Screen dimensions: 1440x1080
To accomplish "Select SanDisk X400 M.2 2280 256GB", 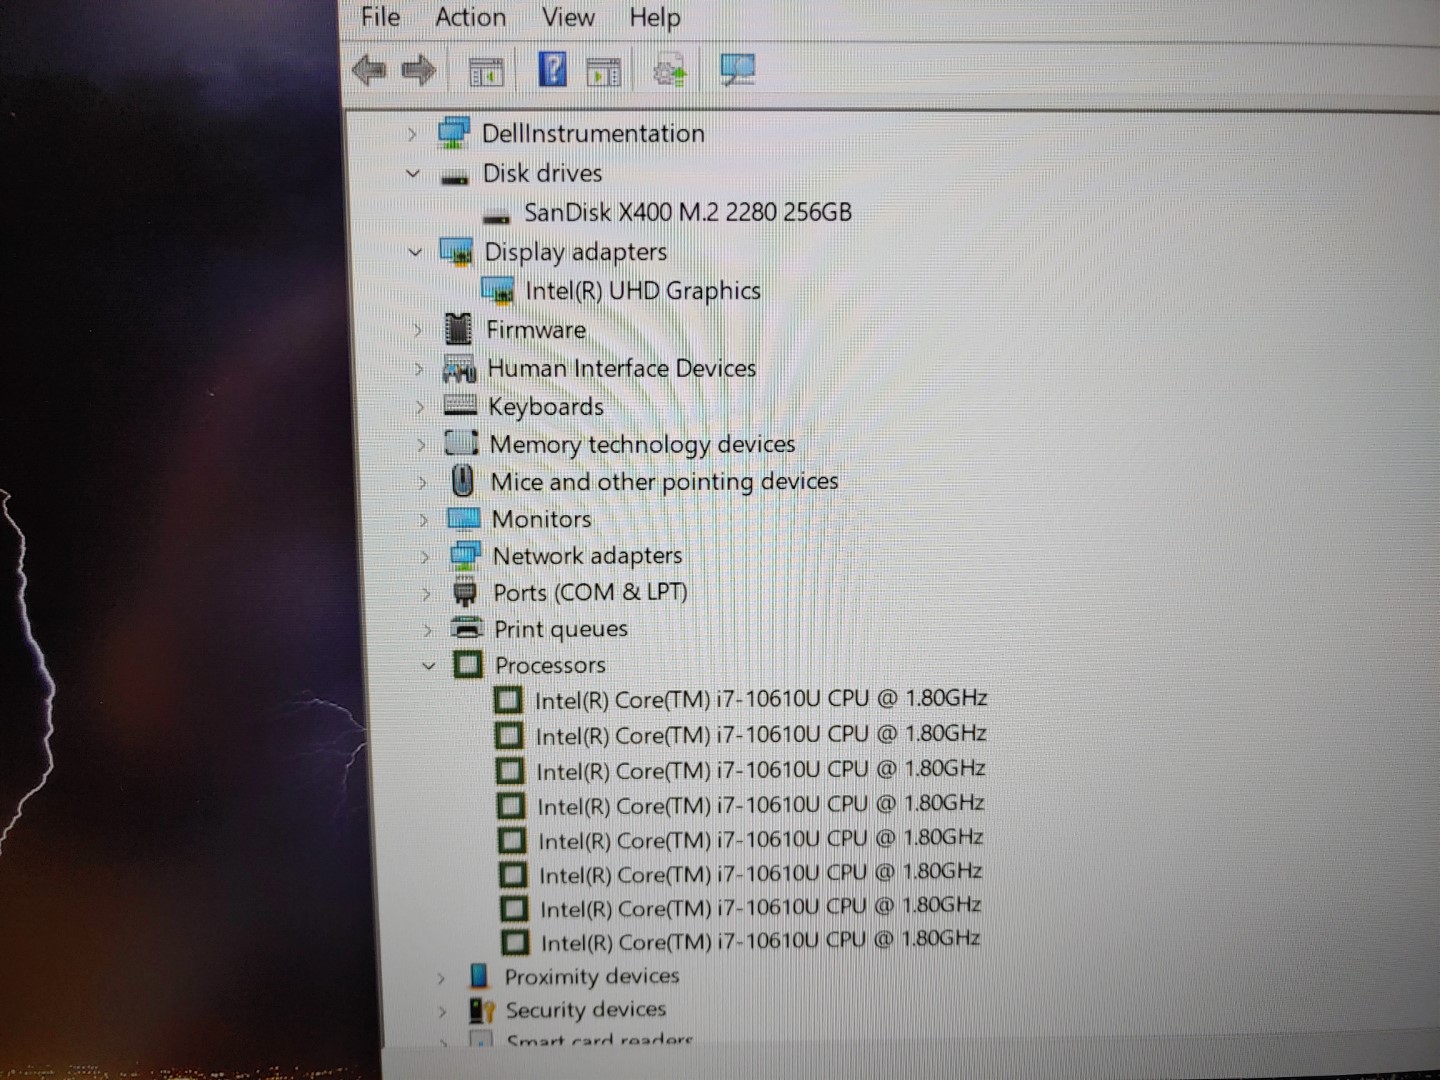I will click(x=688, y=212).
